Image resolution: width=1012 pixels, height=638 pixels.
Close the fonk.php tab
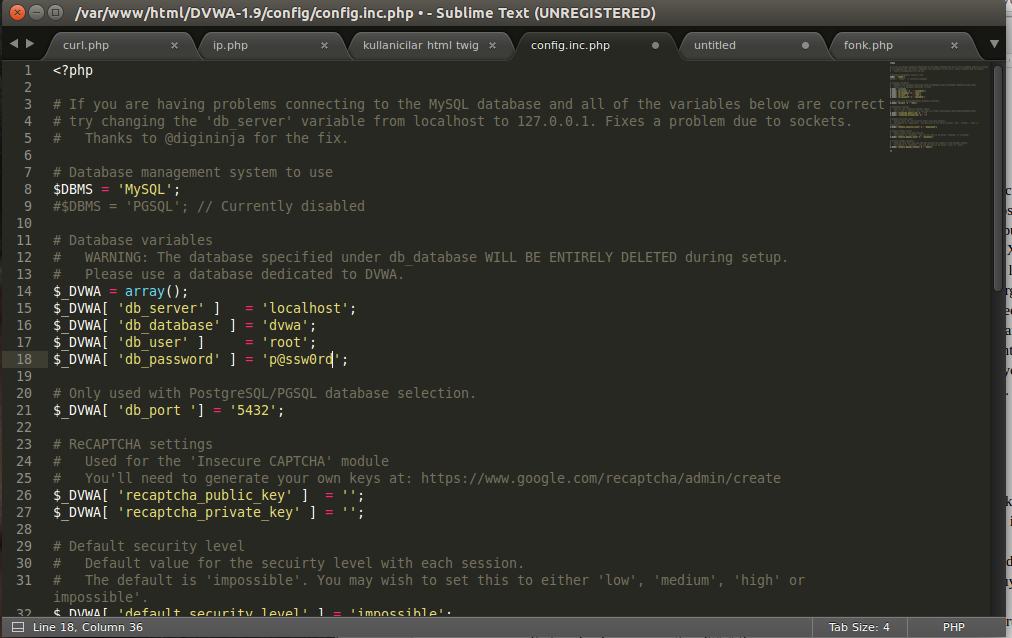tap(955, 45)
